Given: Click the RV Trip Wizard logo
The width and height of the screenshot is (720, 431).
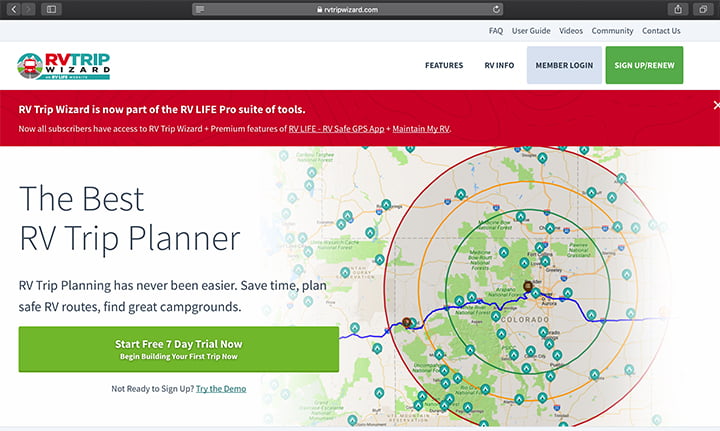Looking at the screenshot, I should [63, 66].
